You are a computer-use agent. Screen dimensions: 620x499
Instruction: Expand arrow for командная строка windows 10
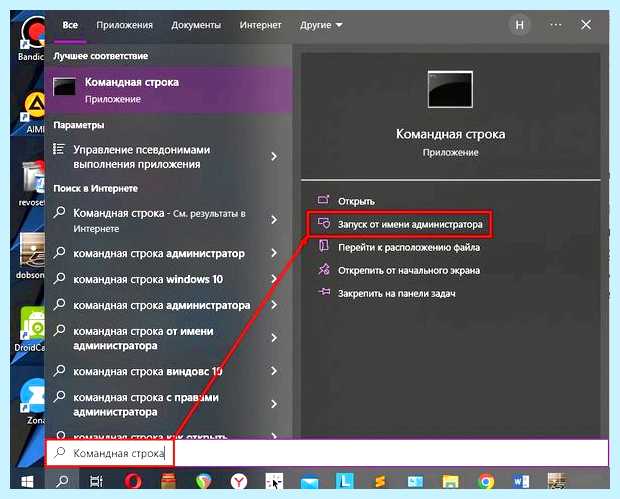point(274,279)
